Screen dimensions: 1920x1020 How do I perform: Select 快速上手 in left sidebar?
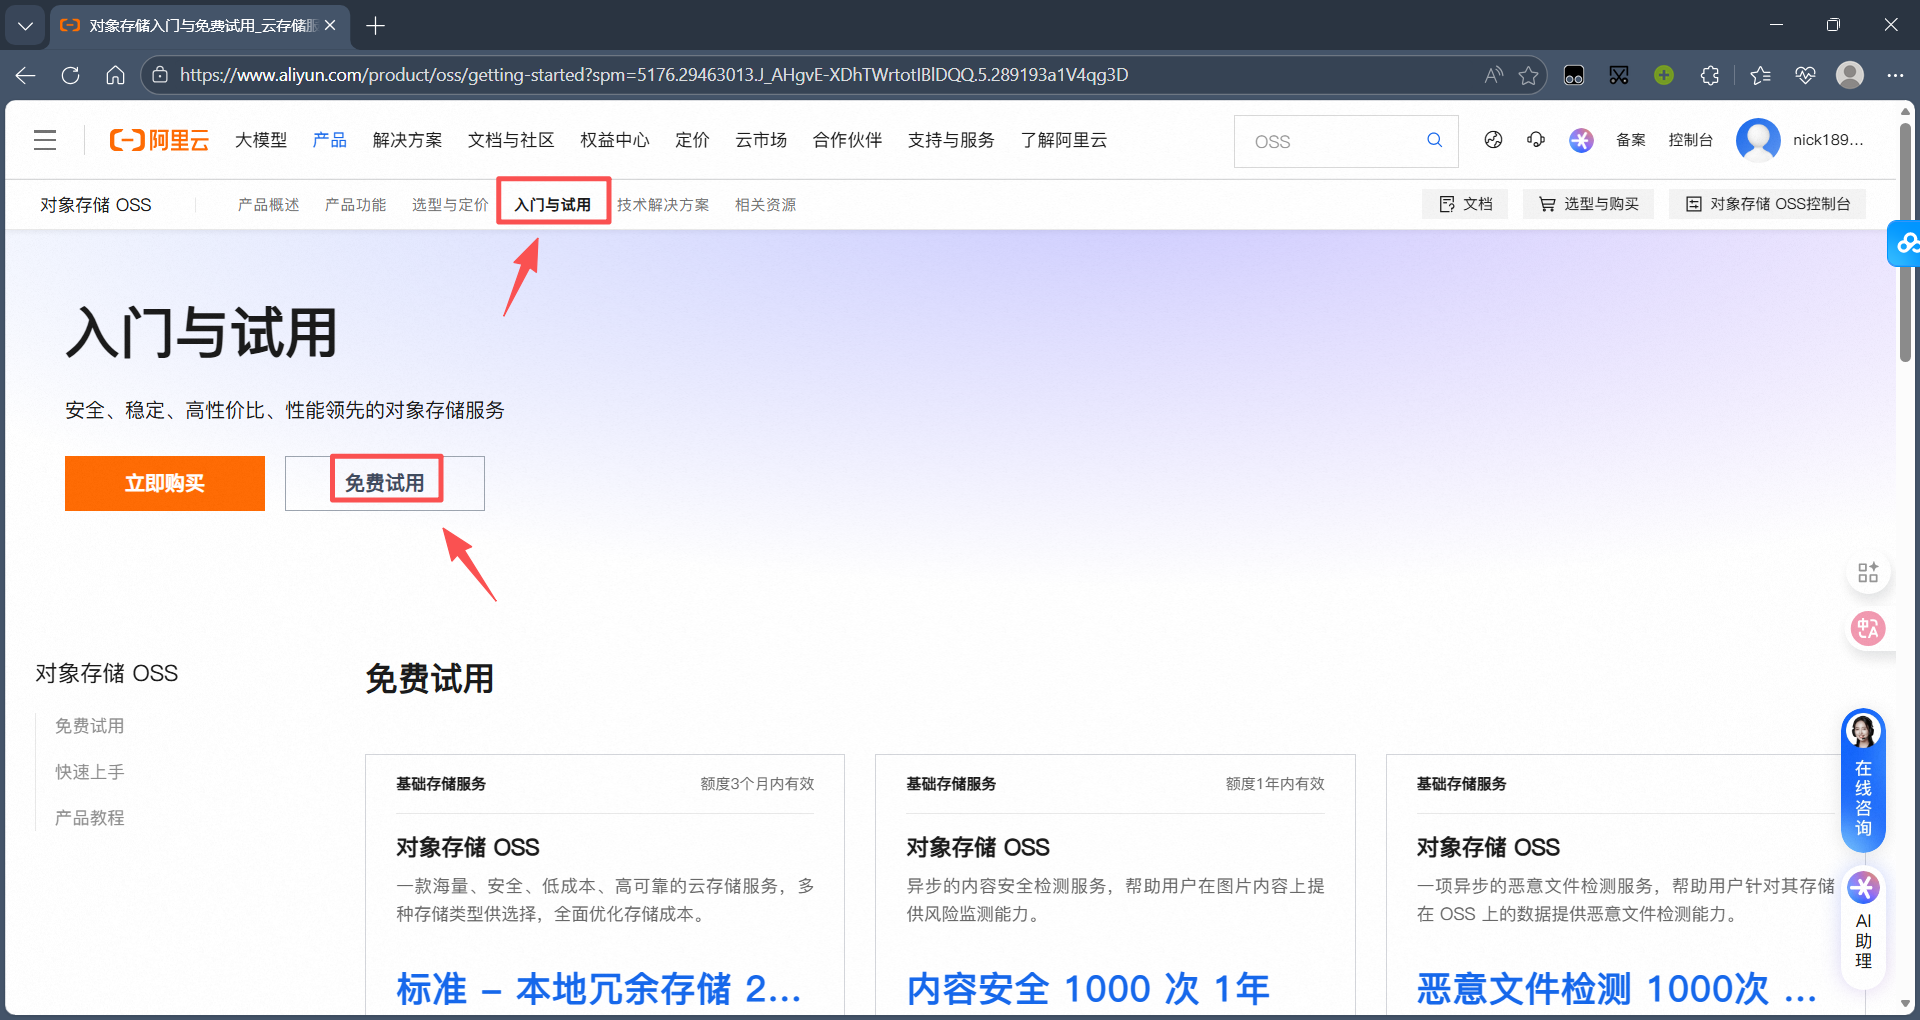90,772
